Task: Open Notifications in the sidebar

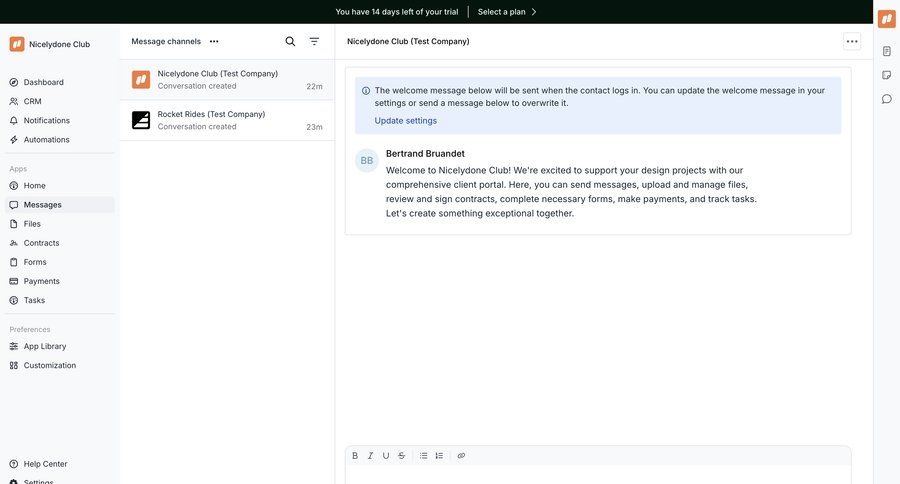Action: pos(60,121)
